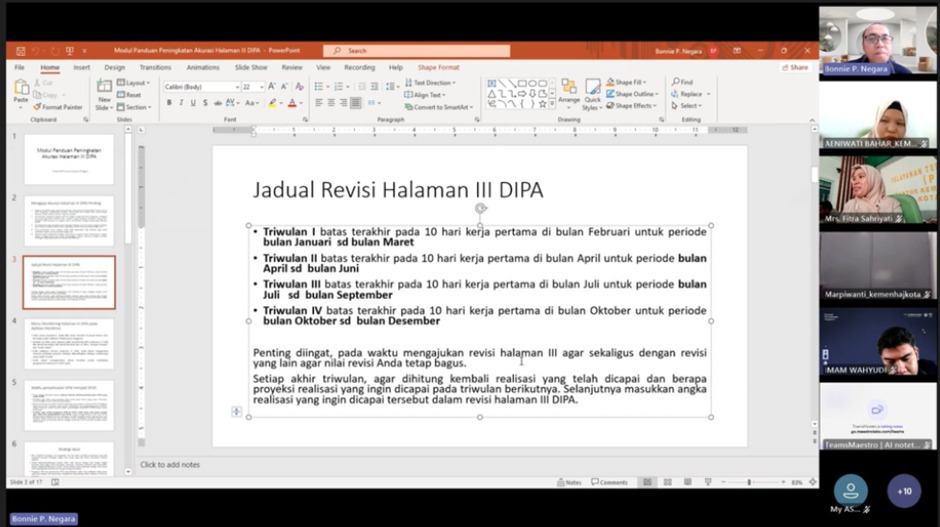
Task: Decrease list indent level
Action: coord(361,87)
